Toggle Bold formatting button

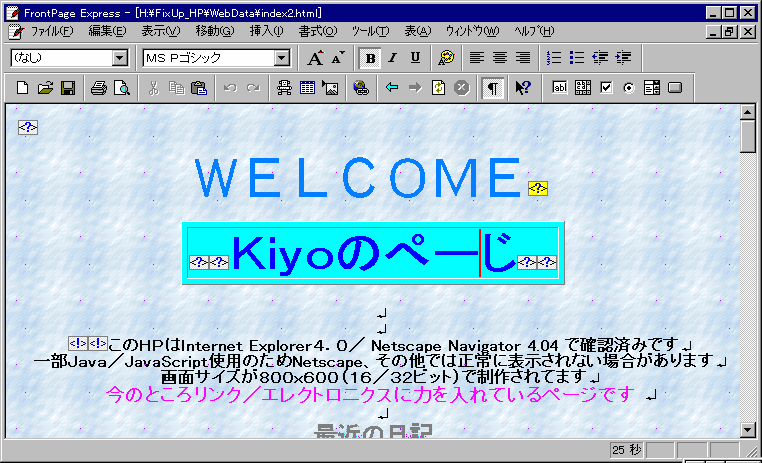pos(370,58)
